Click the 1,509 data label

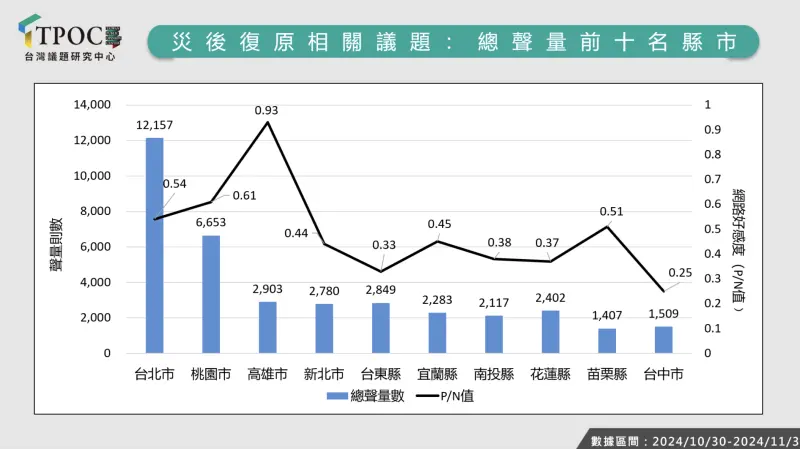tap(664, 314)
